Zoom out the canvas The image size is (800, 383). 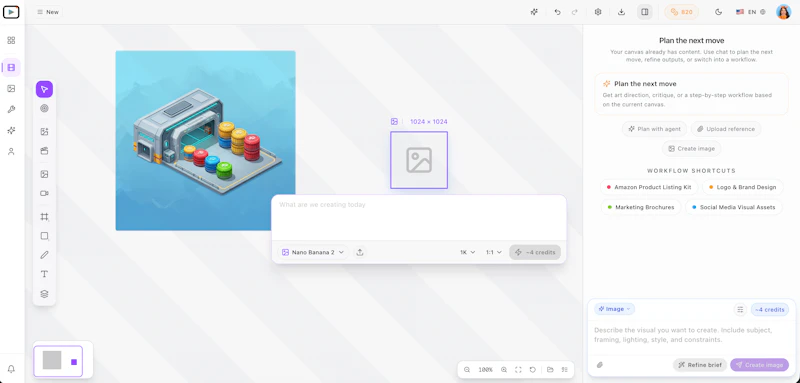[467, 370]
